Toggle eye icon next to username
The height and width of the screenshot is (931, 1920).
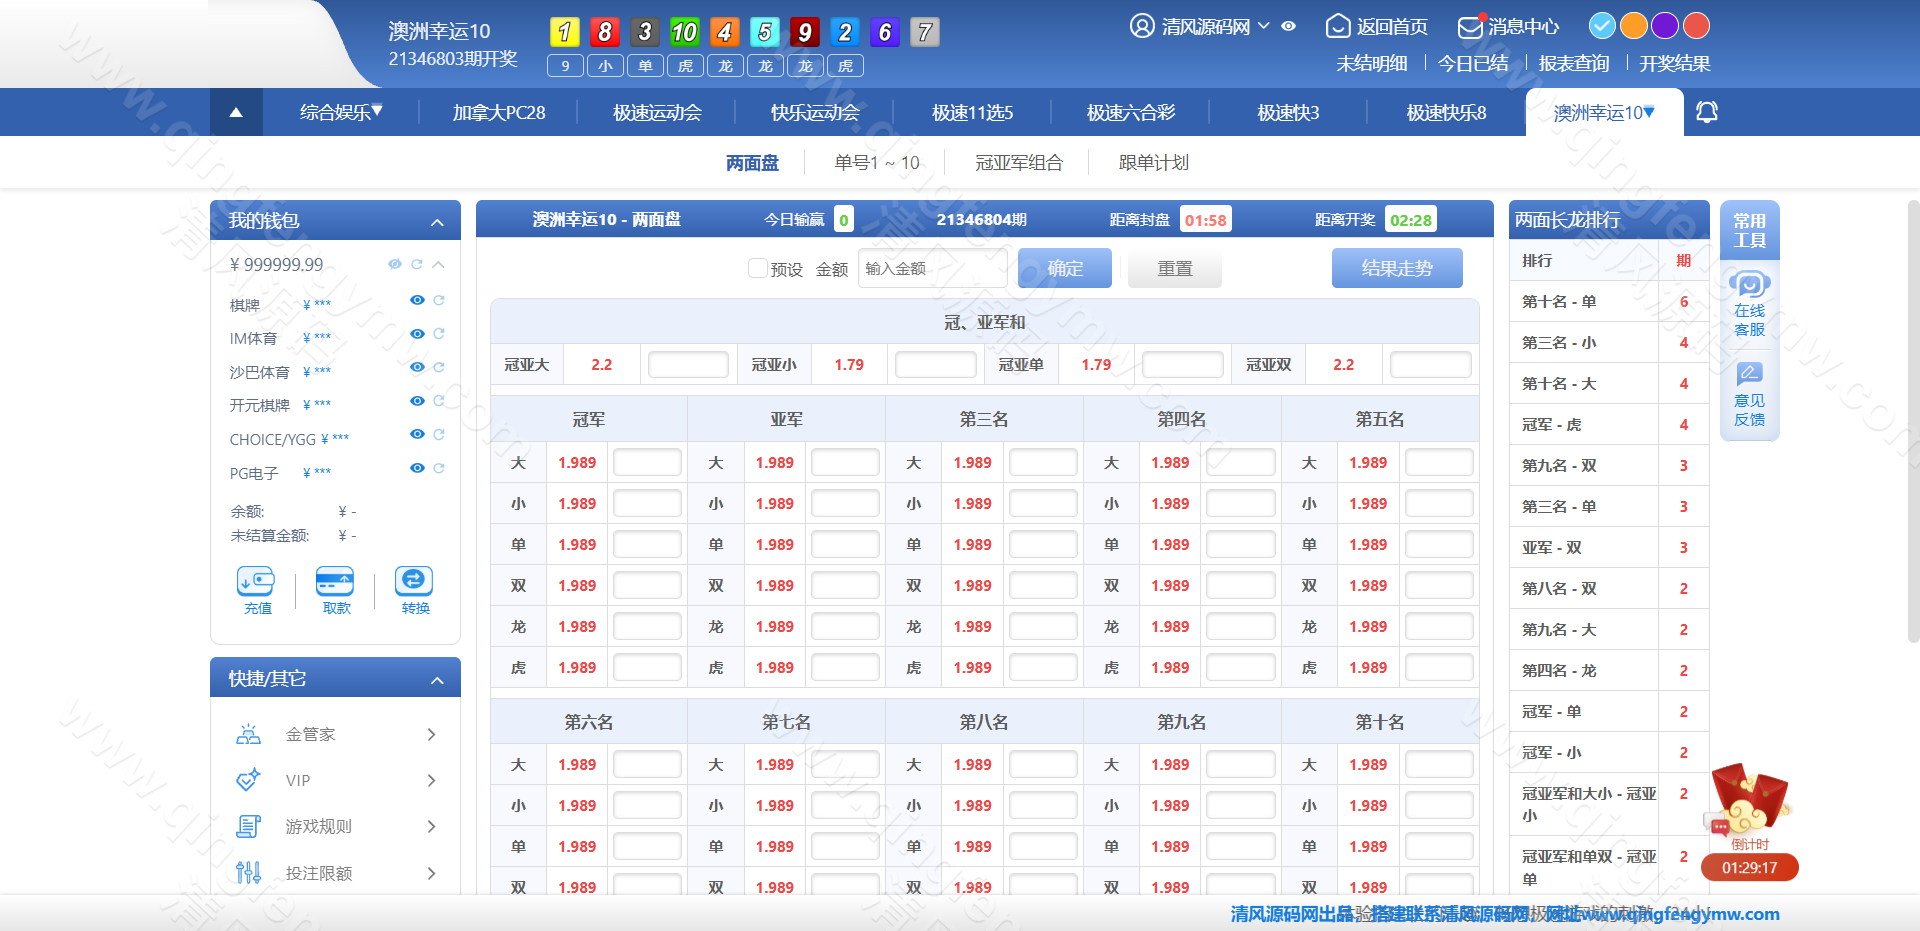point(1289,26)
